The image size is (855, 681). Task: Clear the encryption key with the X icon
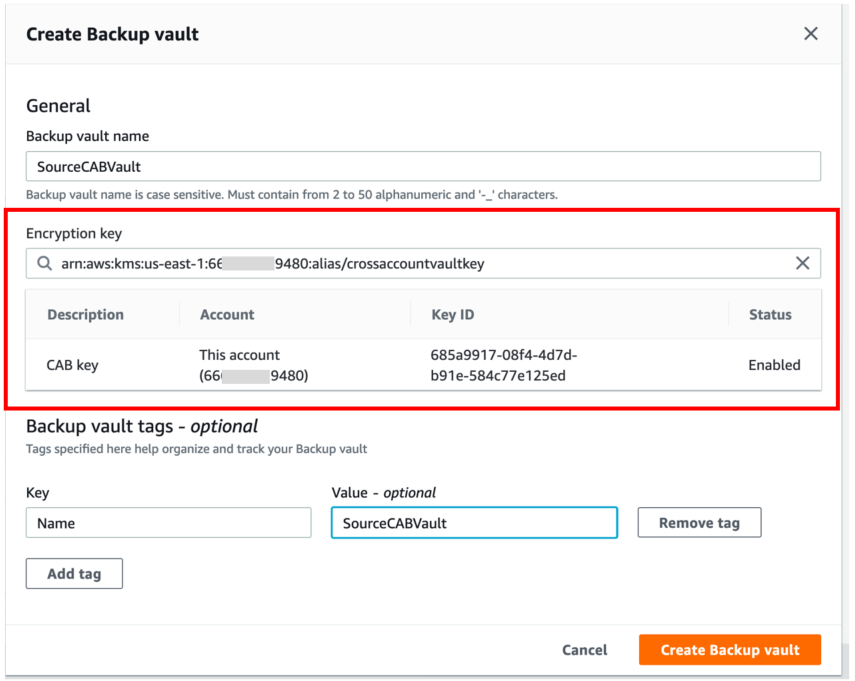(x=803, y=263)
